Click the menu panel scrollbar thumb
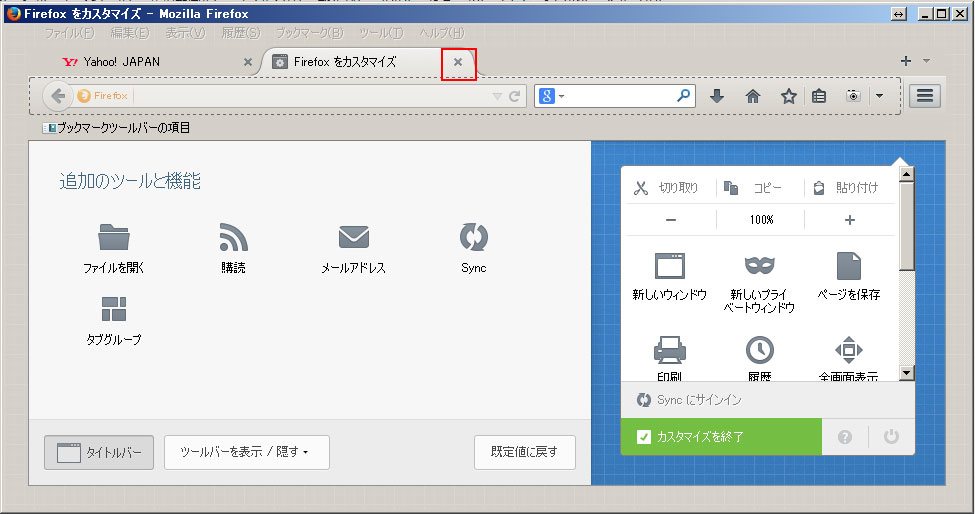975x514 pixels. tap(907, 226)
